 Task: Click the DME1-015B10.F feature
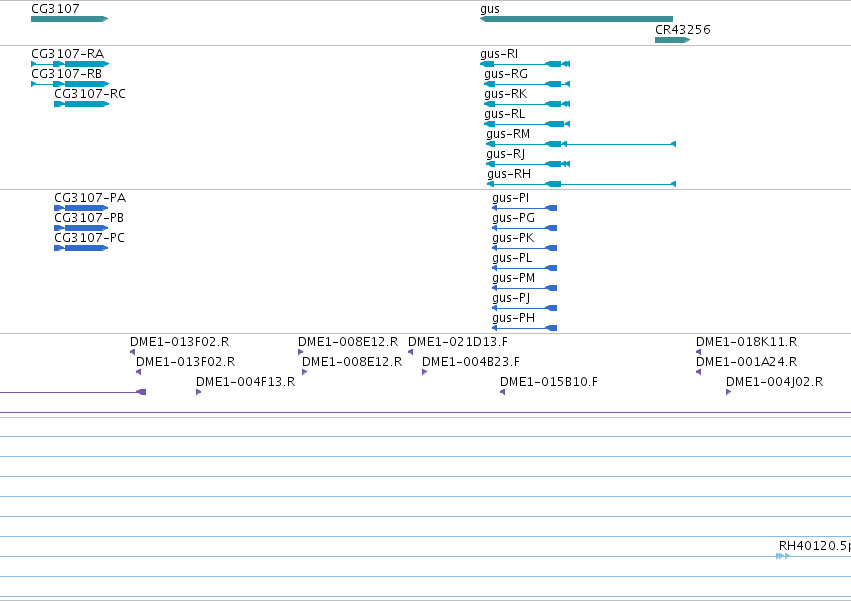503,392
